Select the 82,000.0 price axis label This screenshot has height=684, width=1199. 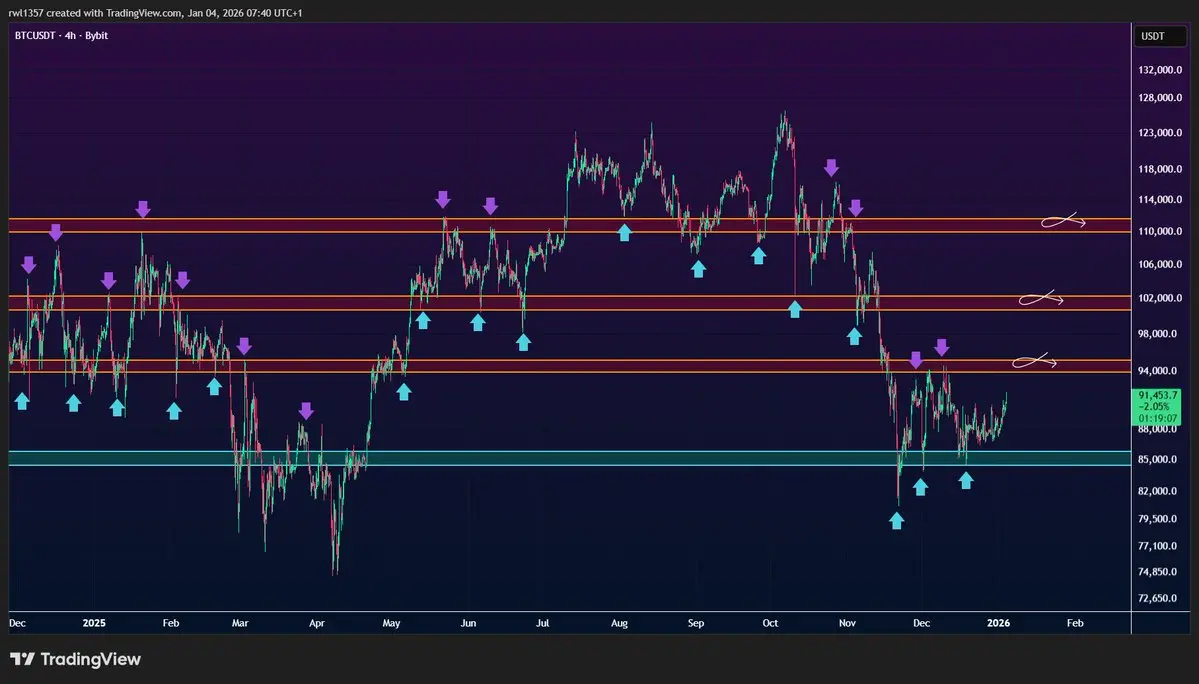pyautogui.click(x=1160, y=491)
